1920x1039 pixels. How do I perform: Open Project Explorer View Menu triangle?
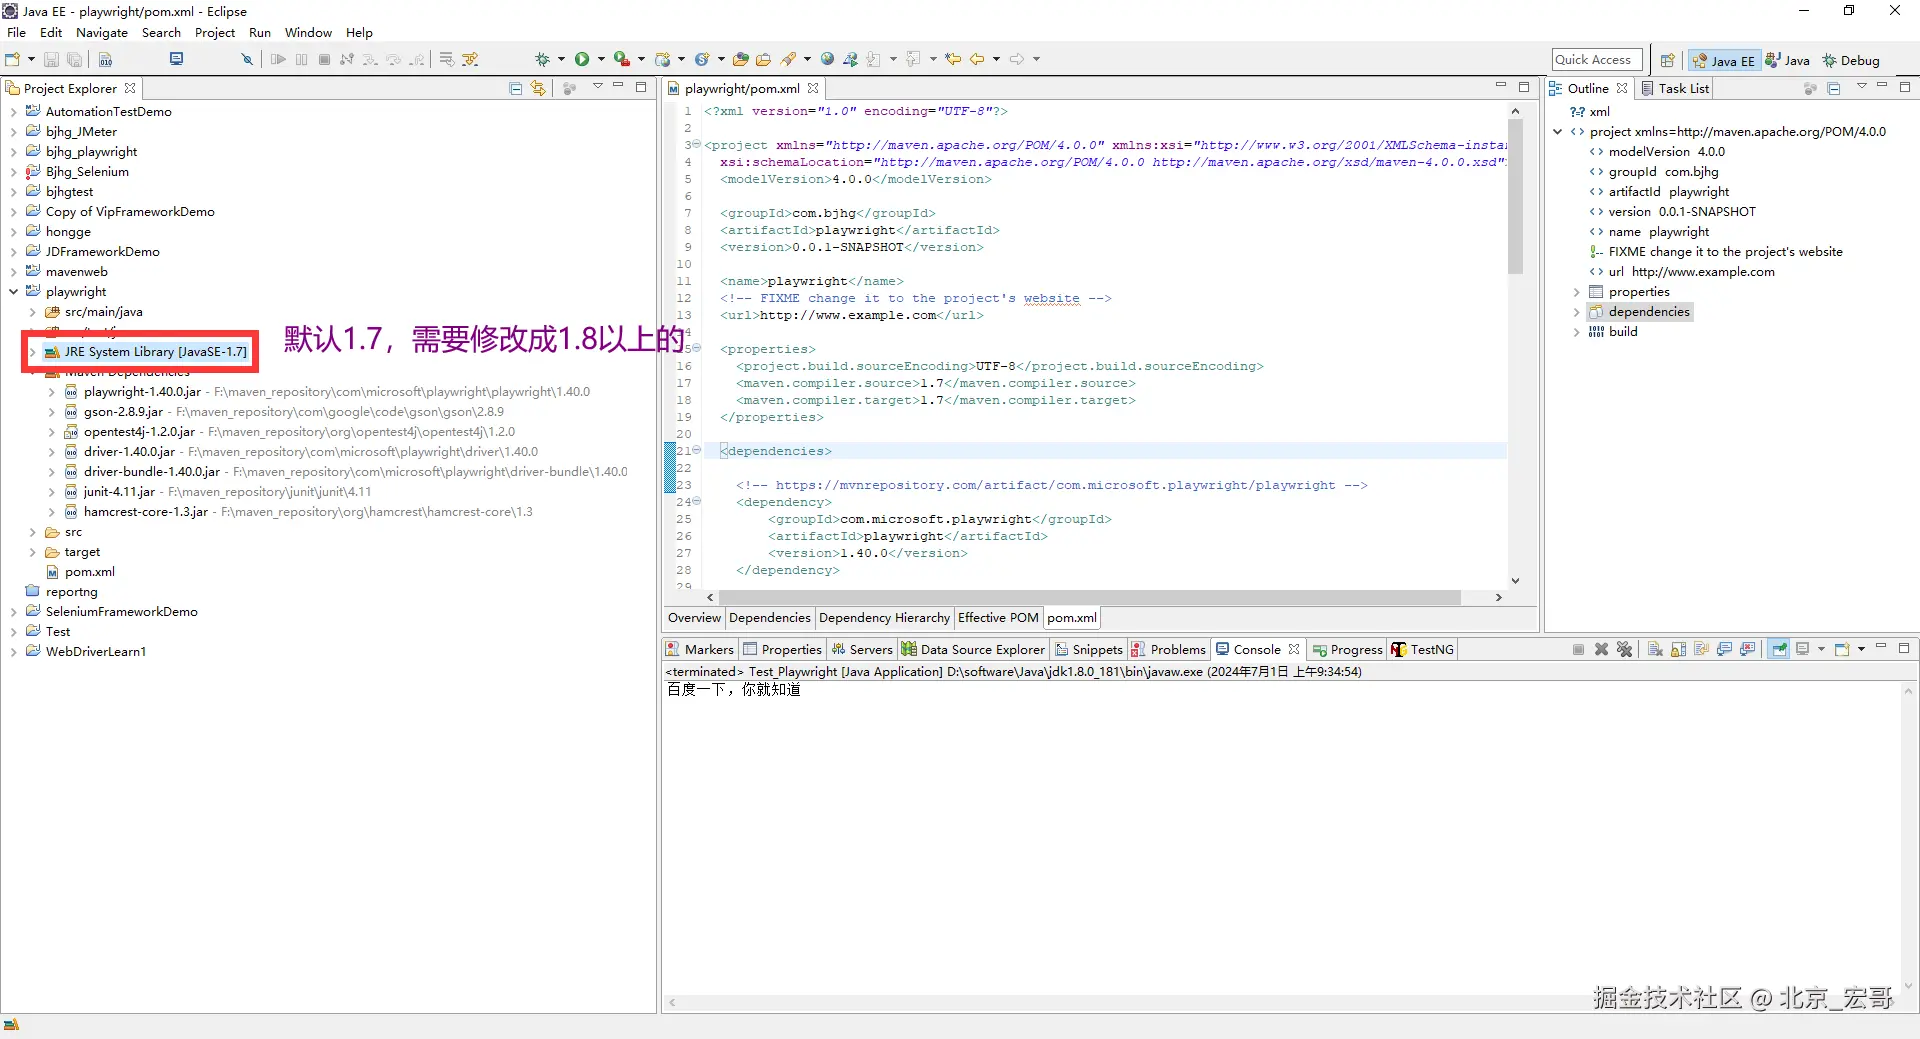(x=597, y=87)
